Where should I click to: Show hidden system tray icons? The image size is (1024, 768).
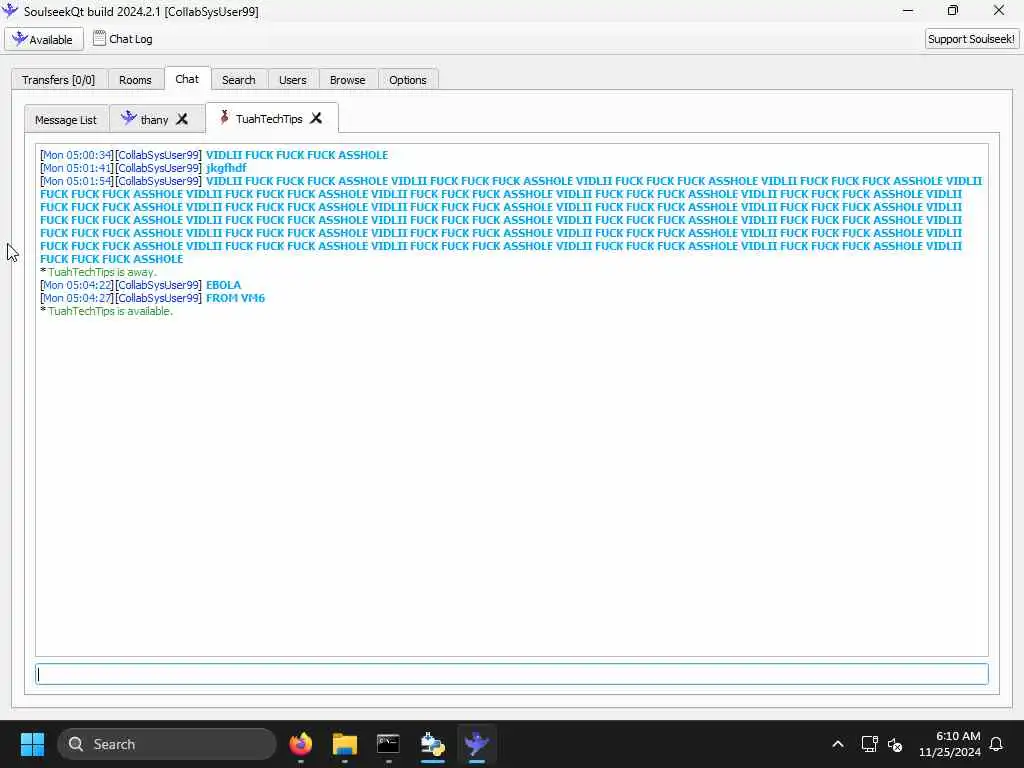coord(838,744)
